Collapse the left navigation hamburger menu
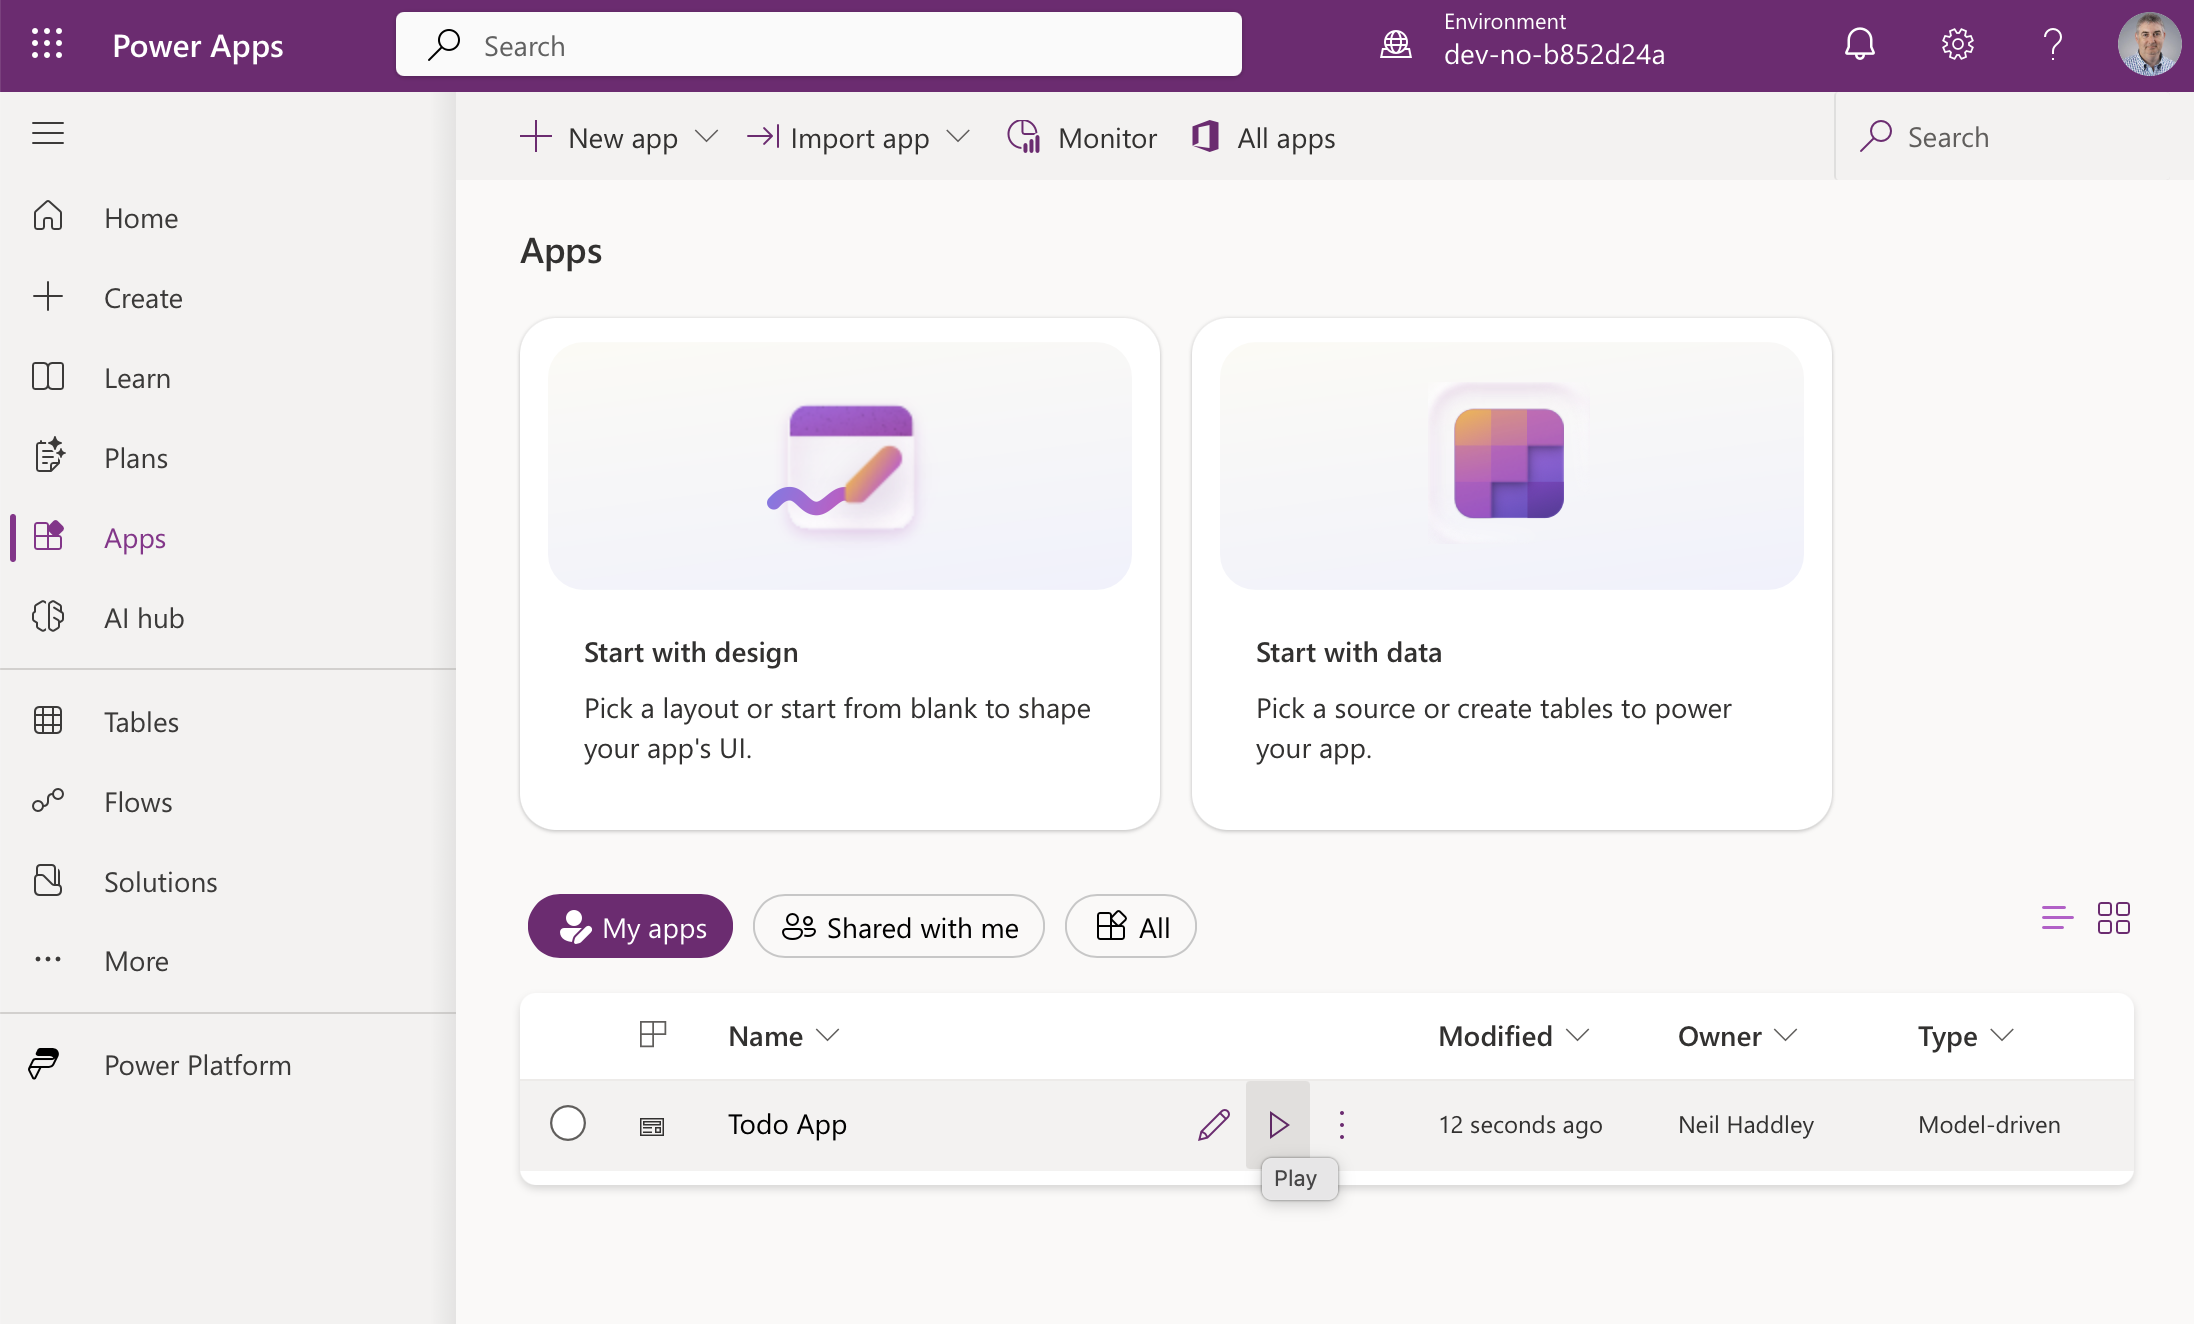This screenshot has height=1324, width=2194. pos(48,133)
